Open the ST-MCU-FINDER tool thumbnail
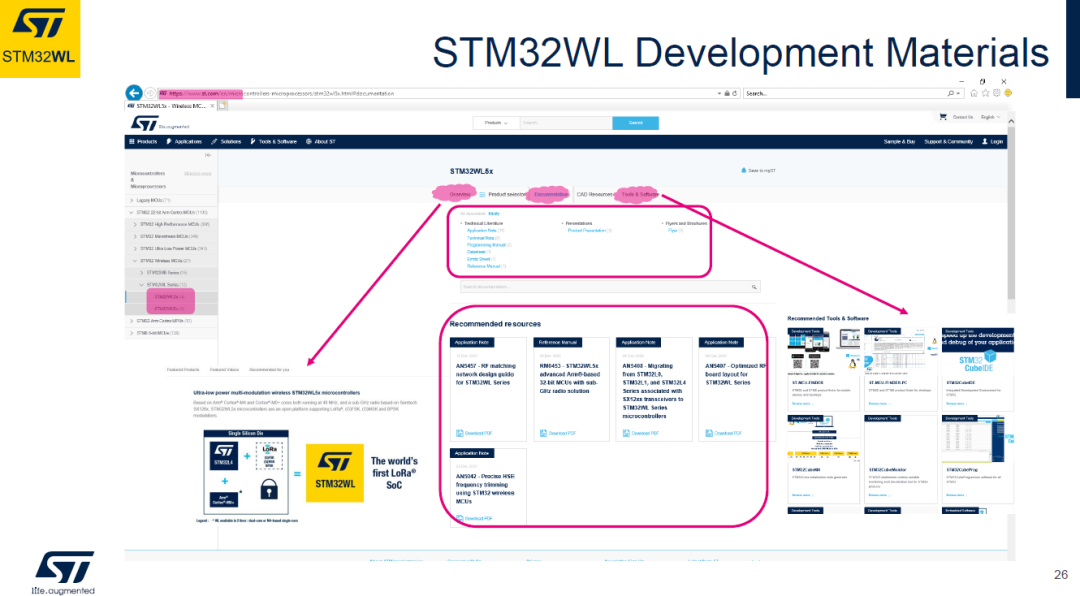This screenshot has height=596, width=1080. tap(823, 352)
